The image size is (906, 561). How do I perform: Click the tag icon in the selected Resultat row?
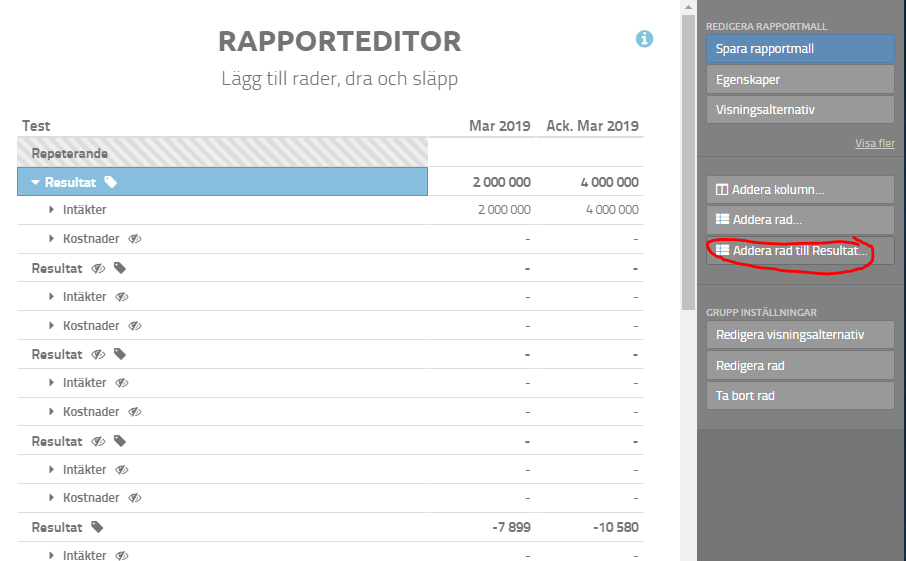tap(110, 182)
